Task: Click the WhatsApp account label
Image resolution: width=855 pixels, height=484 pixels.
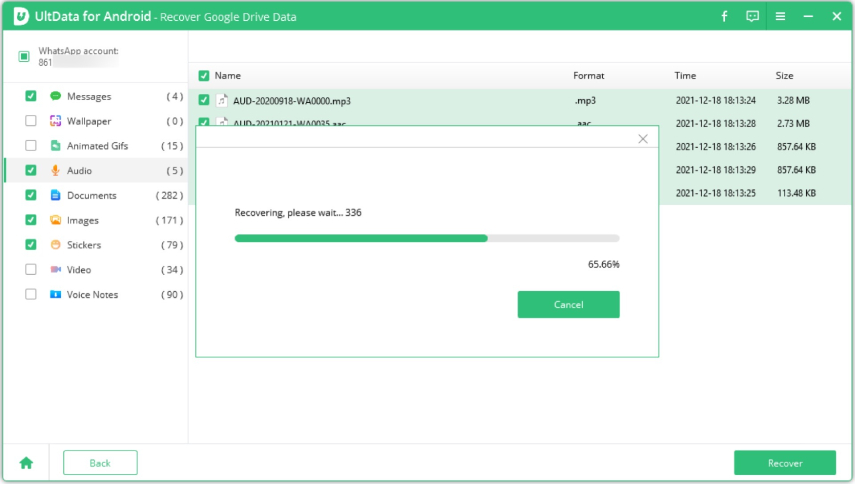Action: (x=78, y=51)
